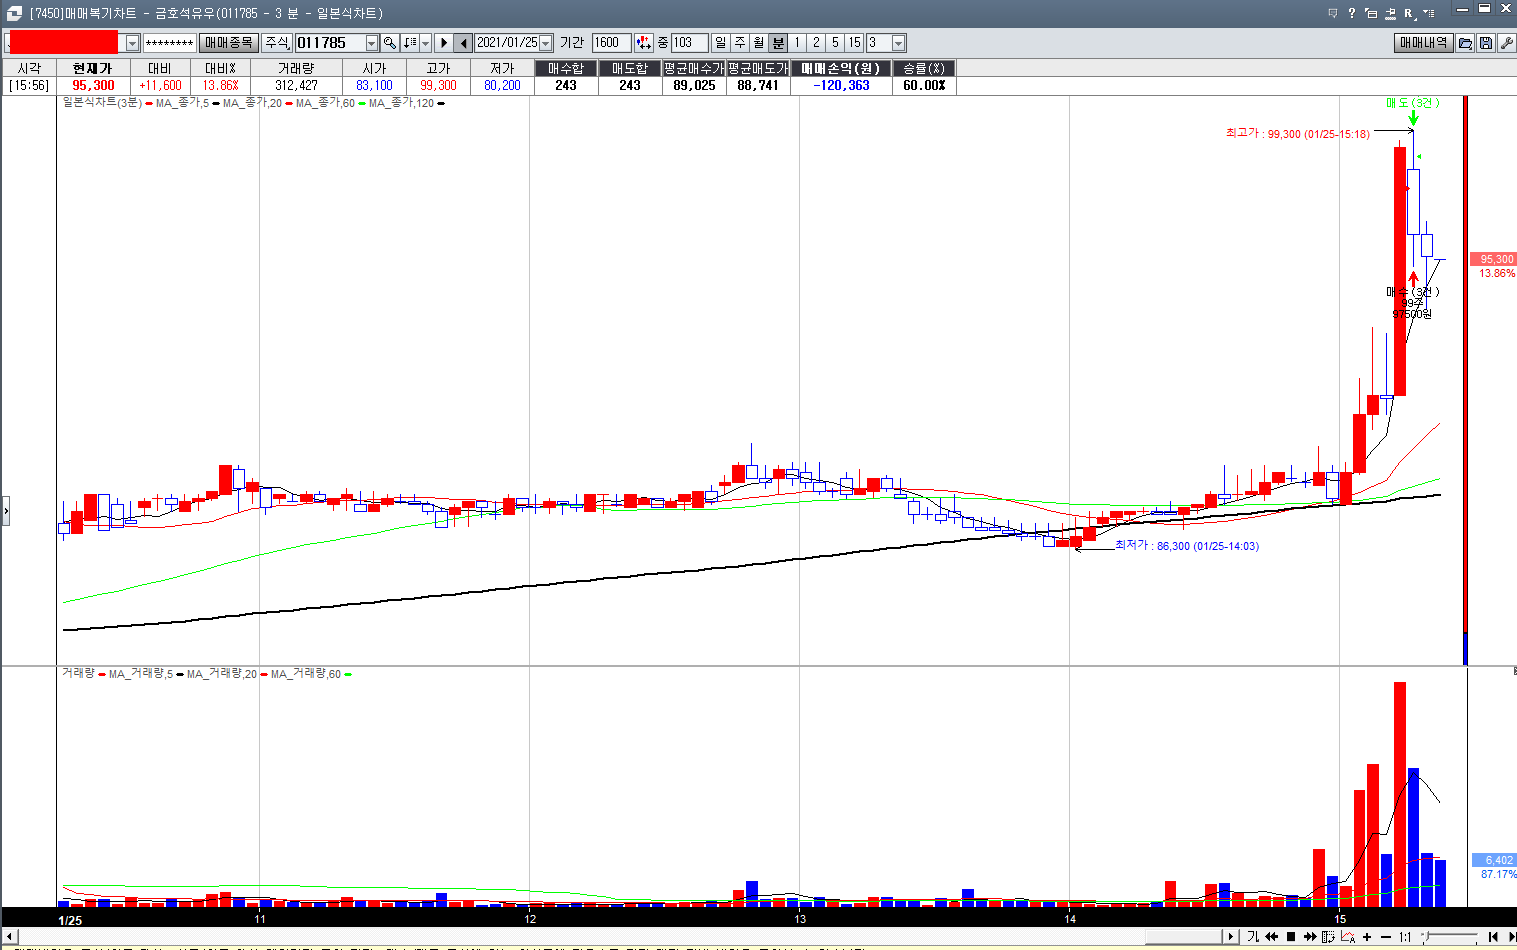Click the open folder icon in toolbar
1517x950 pixels.
(x=1465, y=43)
